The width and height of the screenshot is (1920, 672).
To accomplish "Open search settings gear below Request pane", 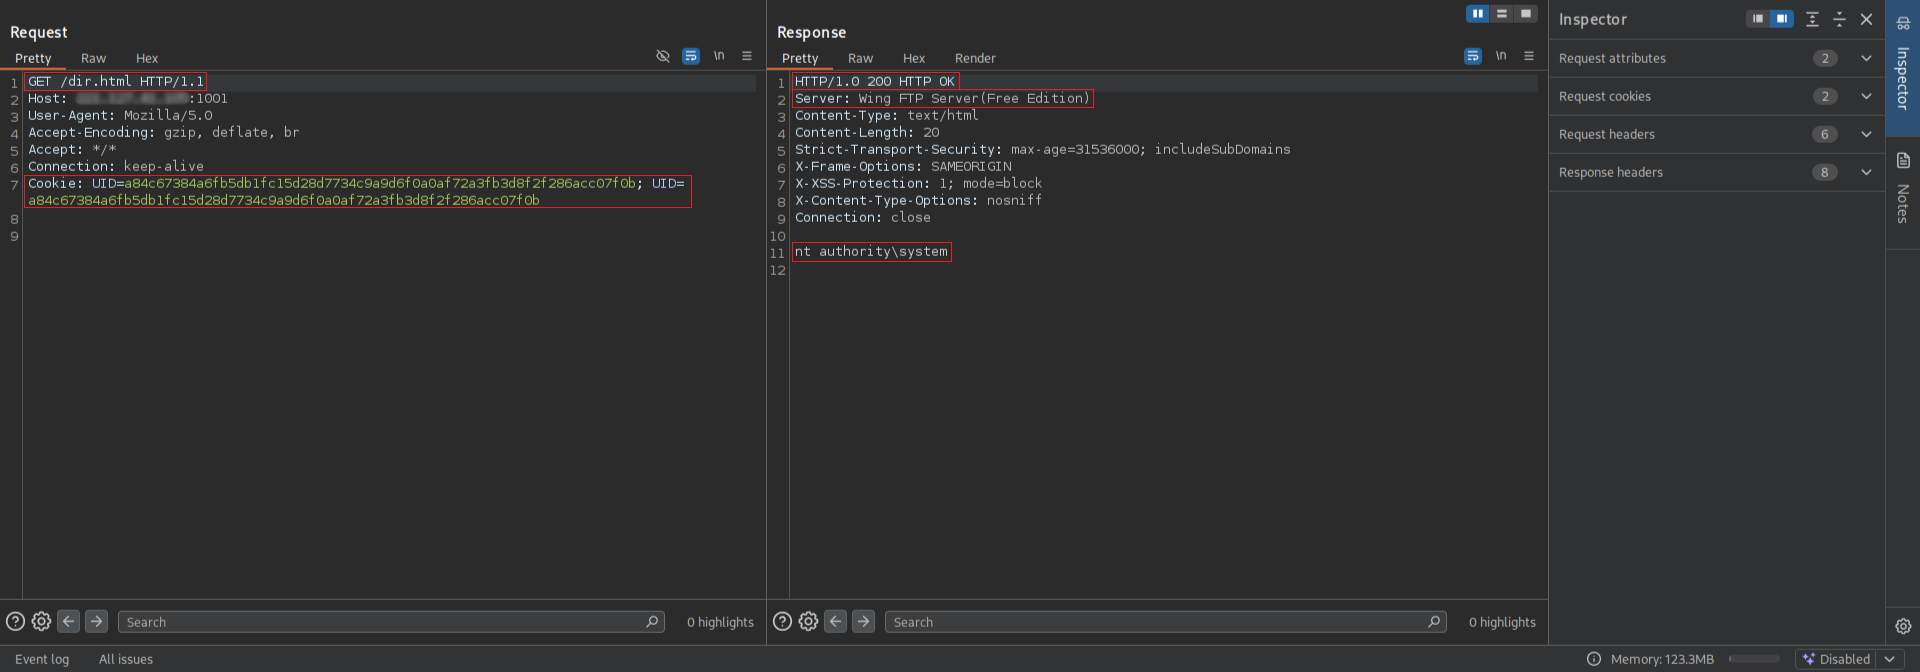I will click(x=41, y=621).
